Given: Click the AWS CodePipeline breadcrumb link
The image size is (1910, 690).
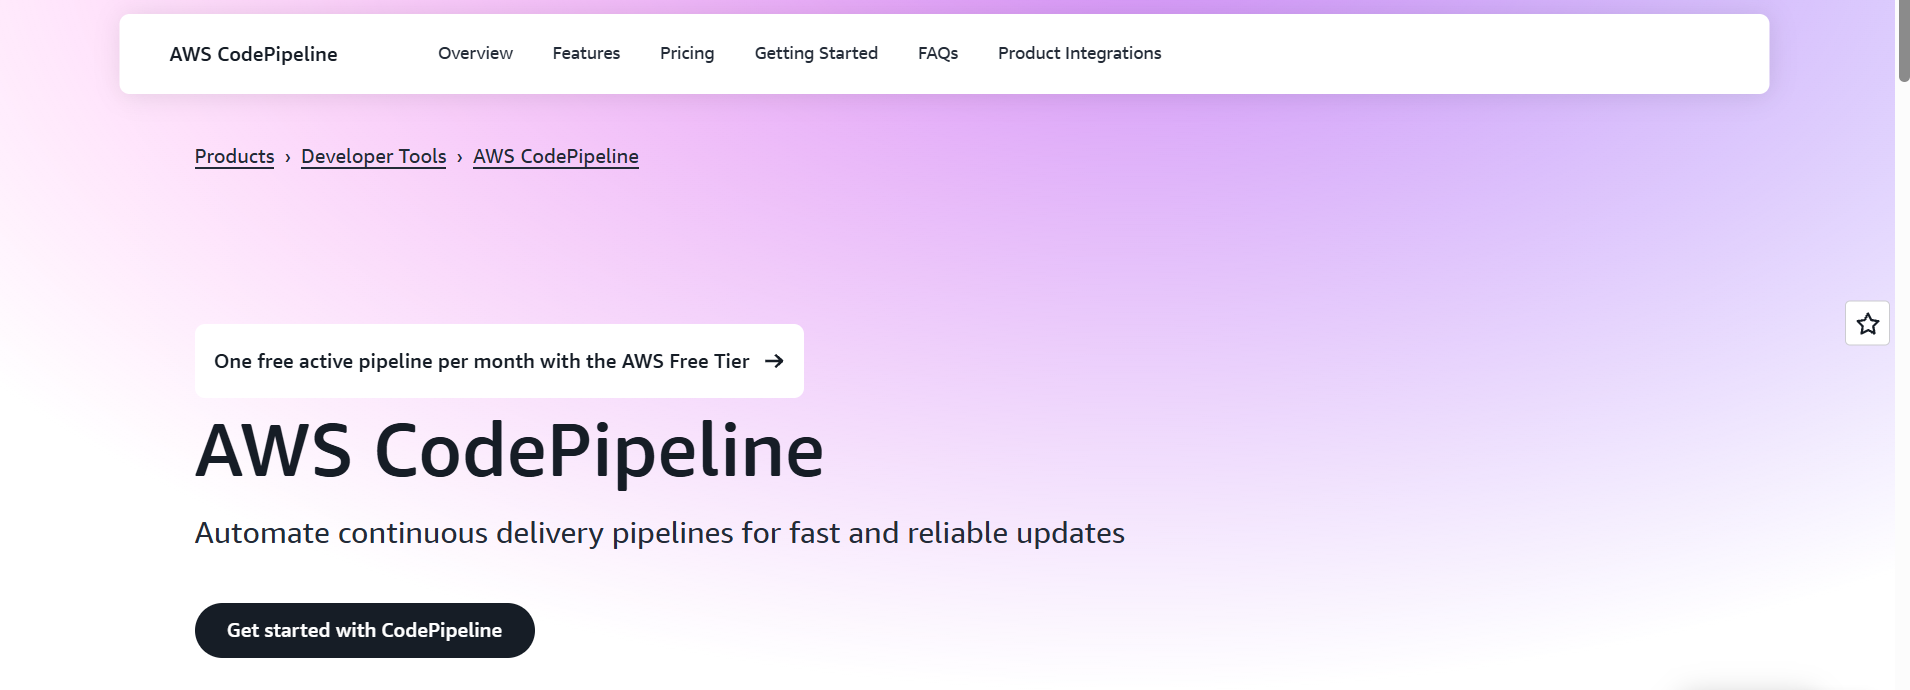Looking at the screenshot, I should [x=555, y=156].
